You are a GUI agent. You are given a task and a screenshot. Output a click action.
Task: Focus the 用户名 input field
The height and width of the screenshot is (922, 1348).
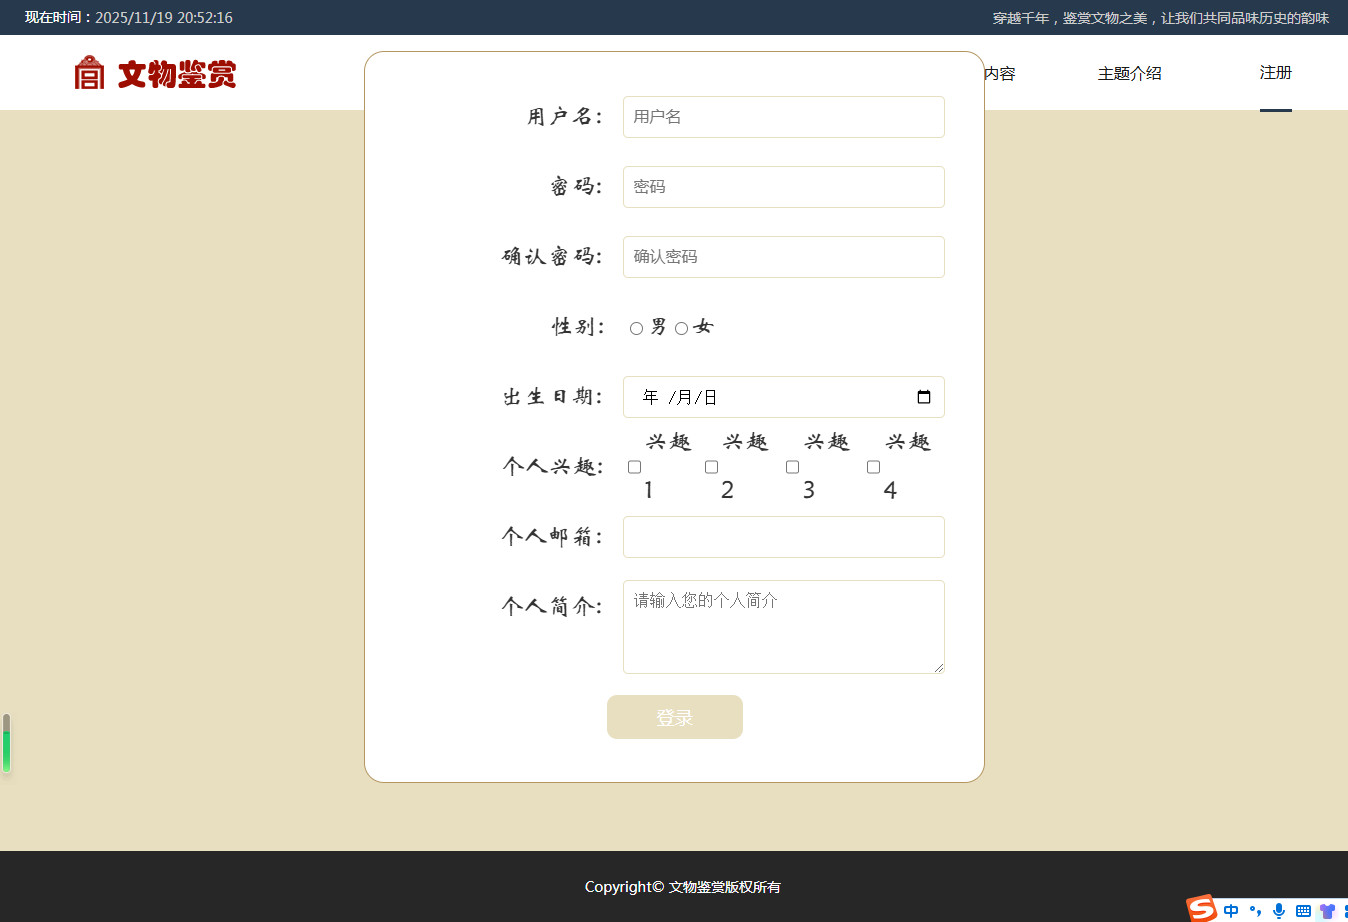tap(783, 117)
